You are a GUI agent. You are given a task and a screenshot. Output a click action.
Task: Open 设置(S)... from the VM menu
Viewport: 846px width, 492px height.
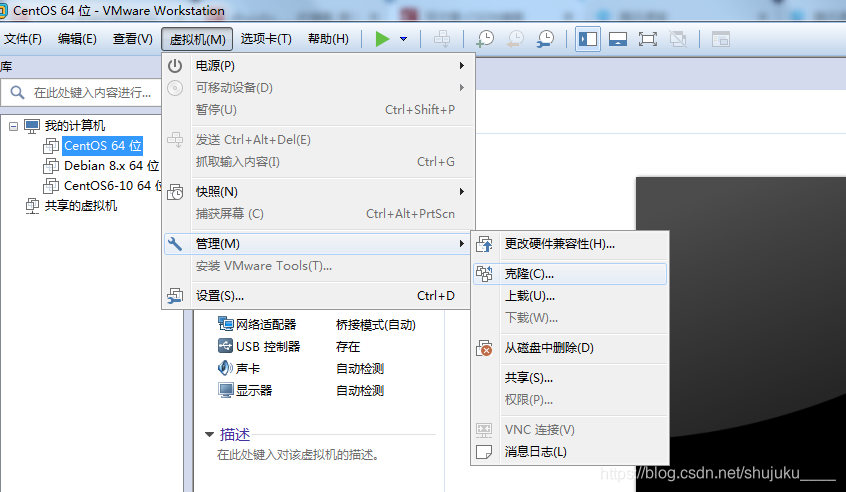point(318,296)
